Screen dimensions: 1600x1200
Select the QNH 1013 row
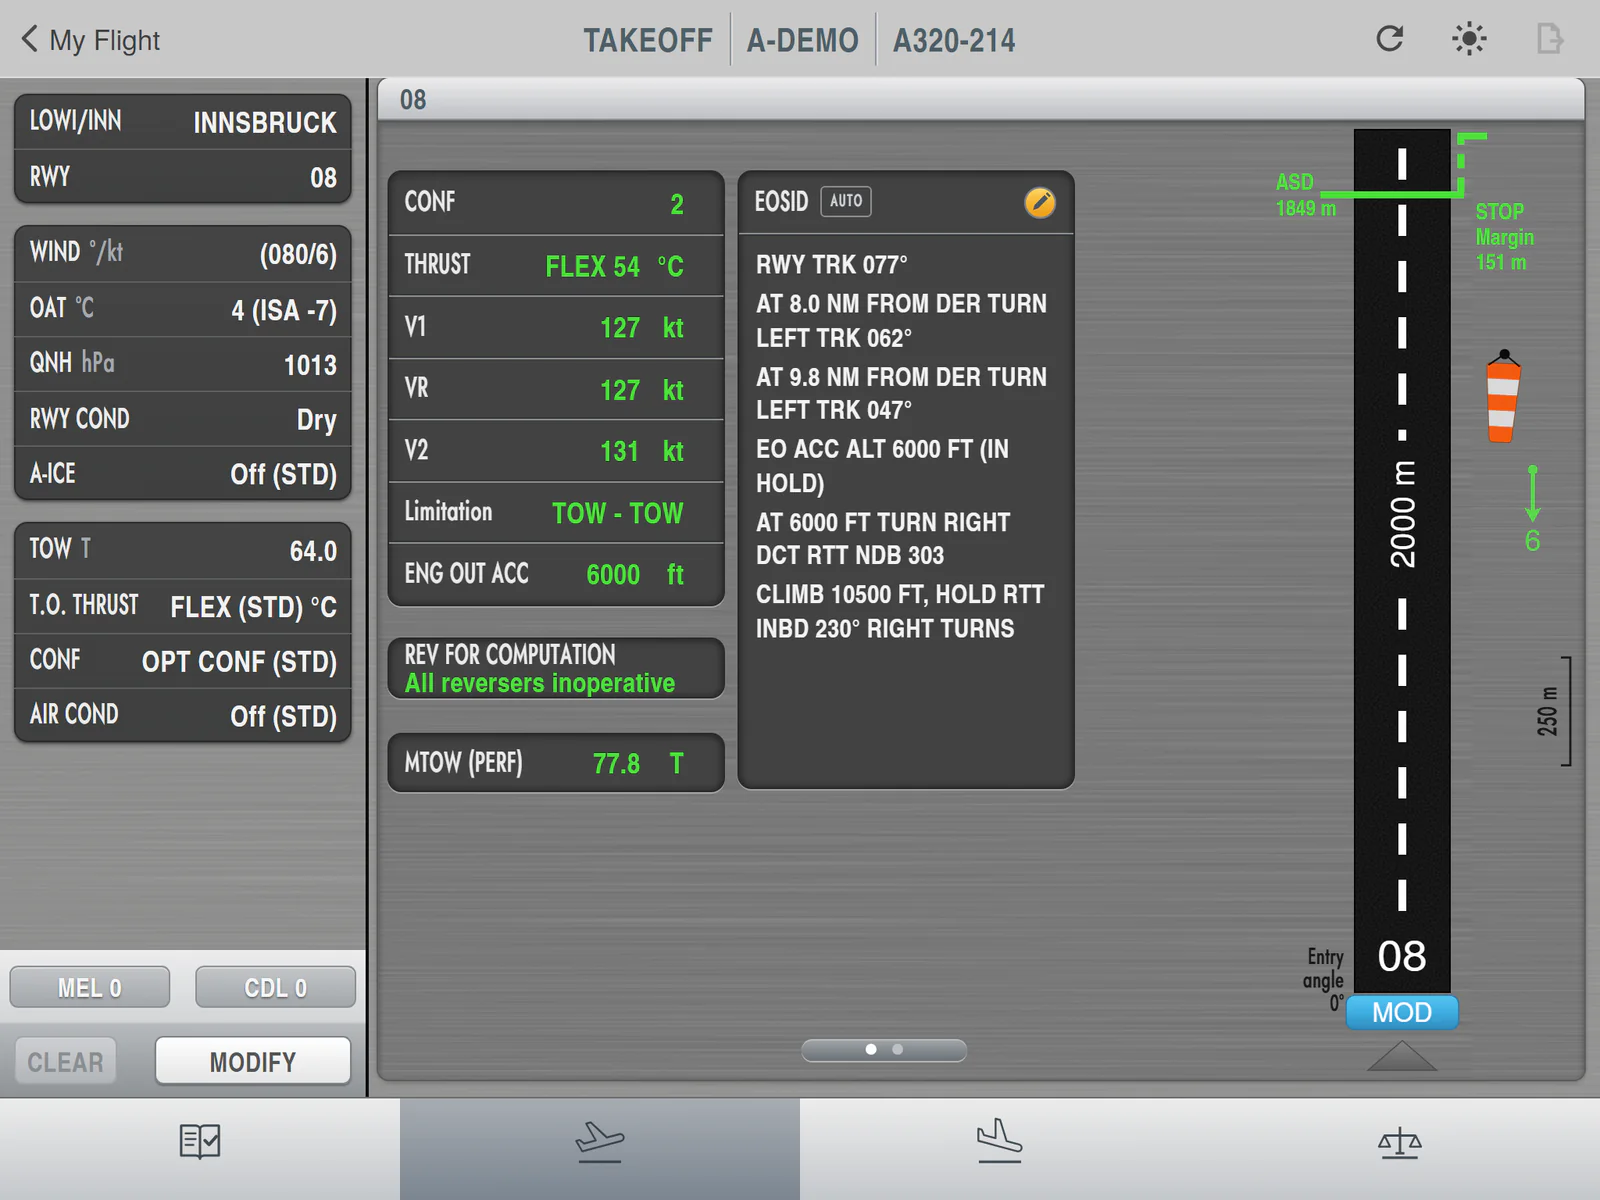click(x=183, y=364)
